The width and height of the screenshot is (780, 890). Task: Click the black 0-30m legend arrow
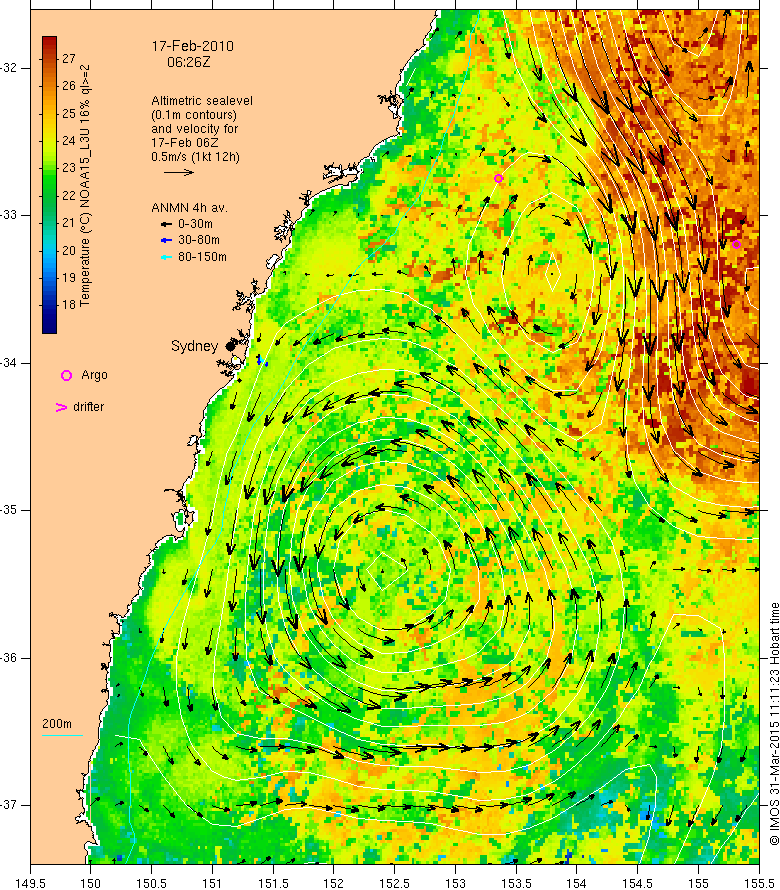tap(166, 224)
